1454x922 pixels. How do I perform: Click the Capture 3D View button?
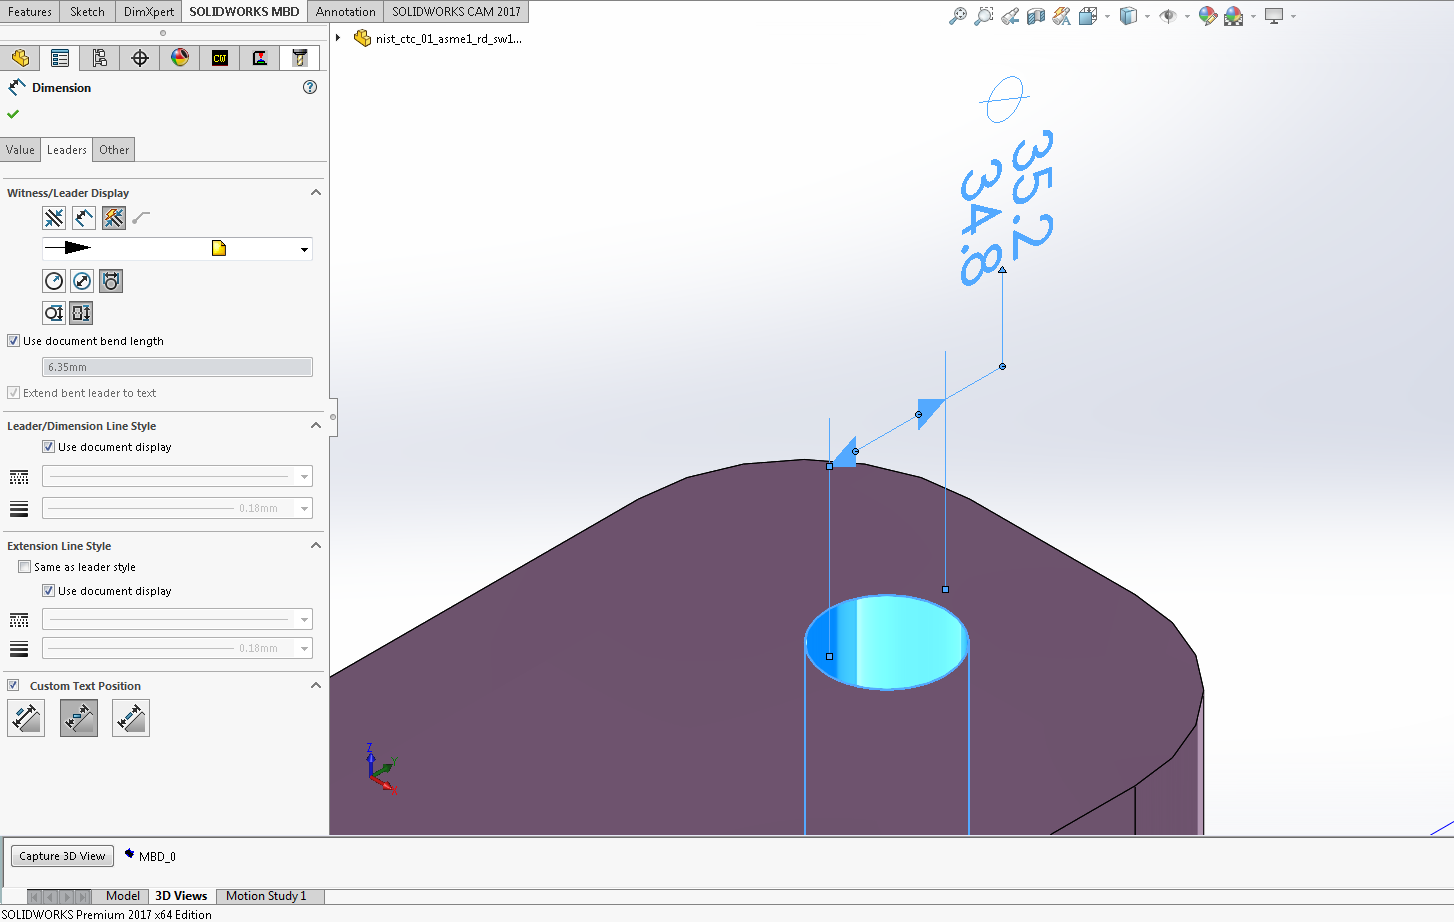[62, 856]
